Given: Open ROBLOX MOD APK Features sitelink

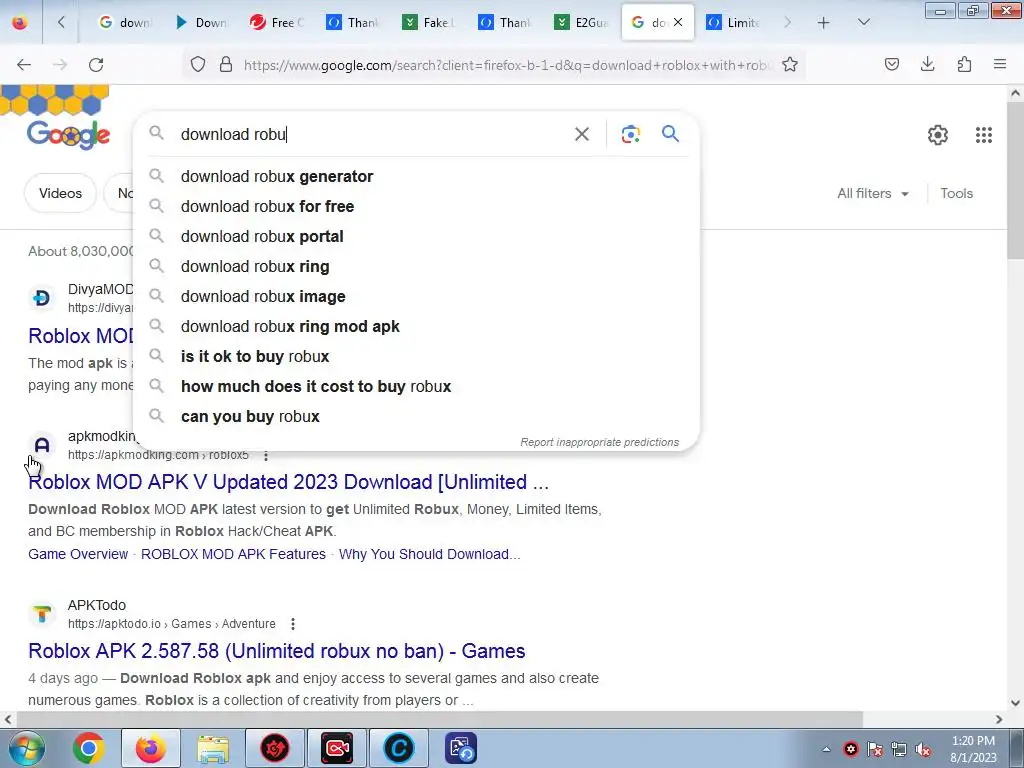Looking at the screenshot, I should pos(233,554).
